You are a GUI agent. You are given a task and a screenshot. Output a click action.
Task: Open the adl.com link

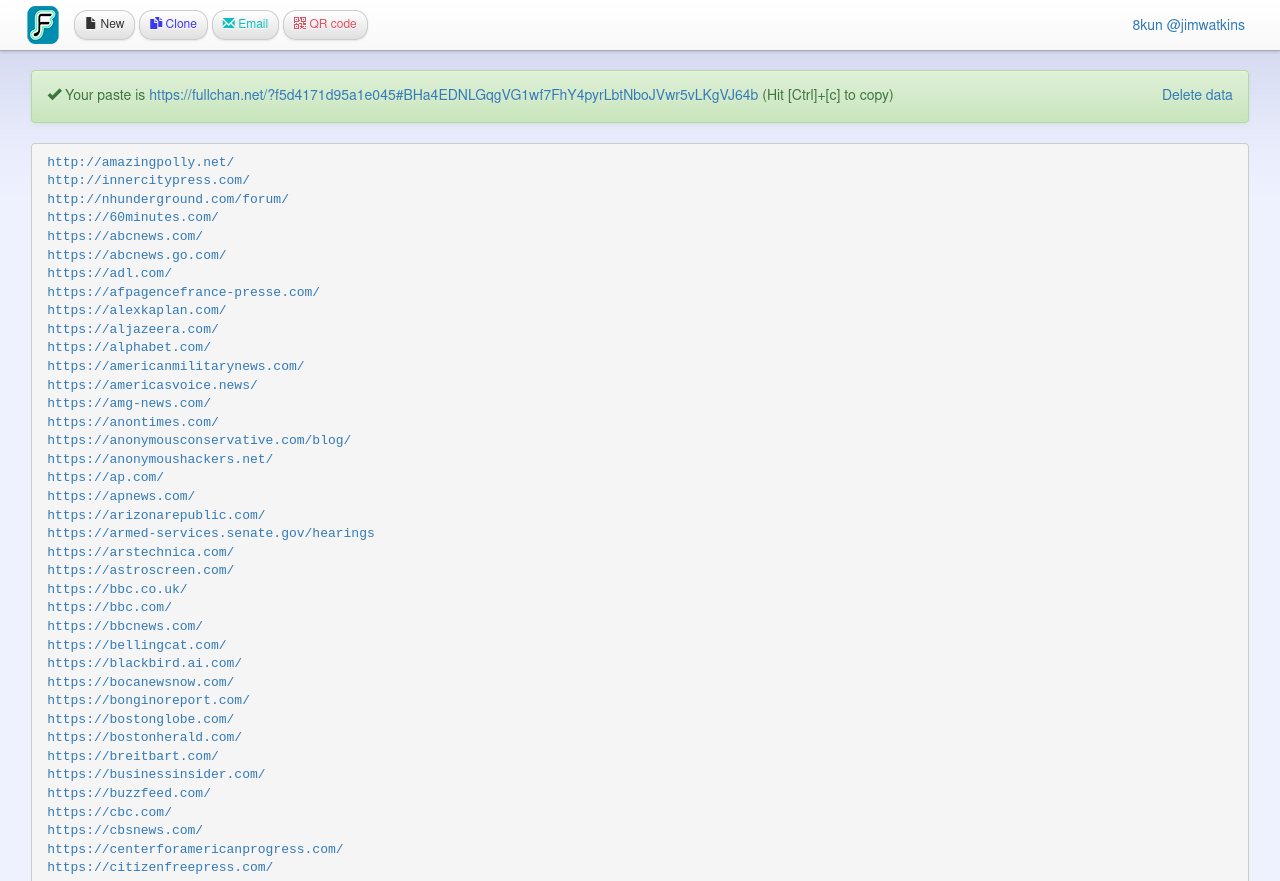pos(109,273)
